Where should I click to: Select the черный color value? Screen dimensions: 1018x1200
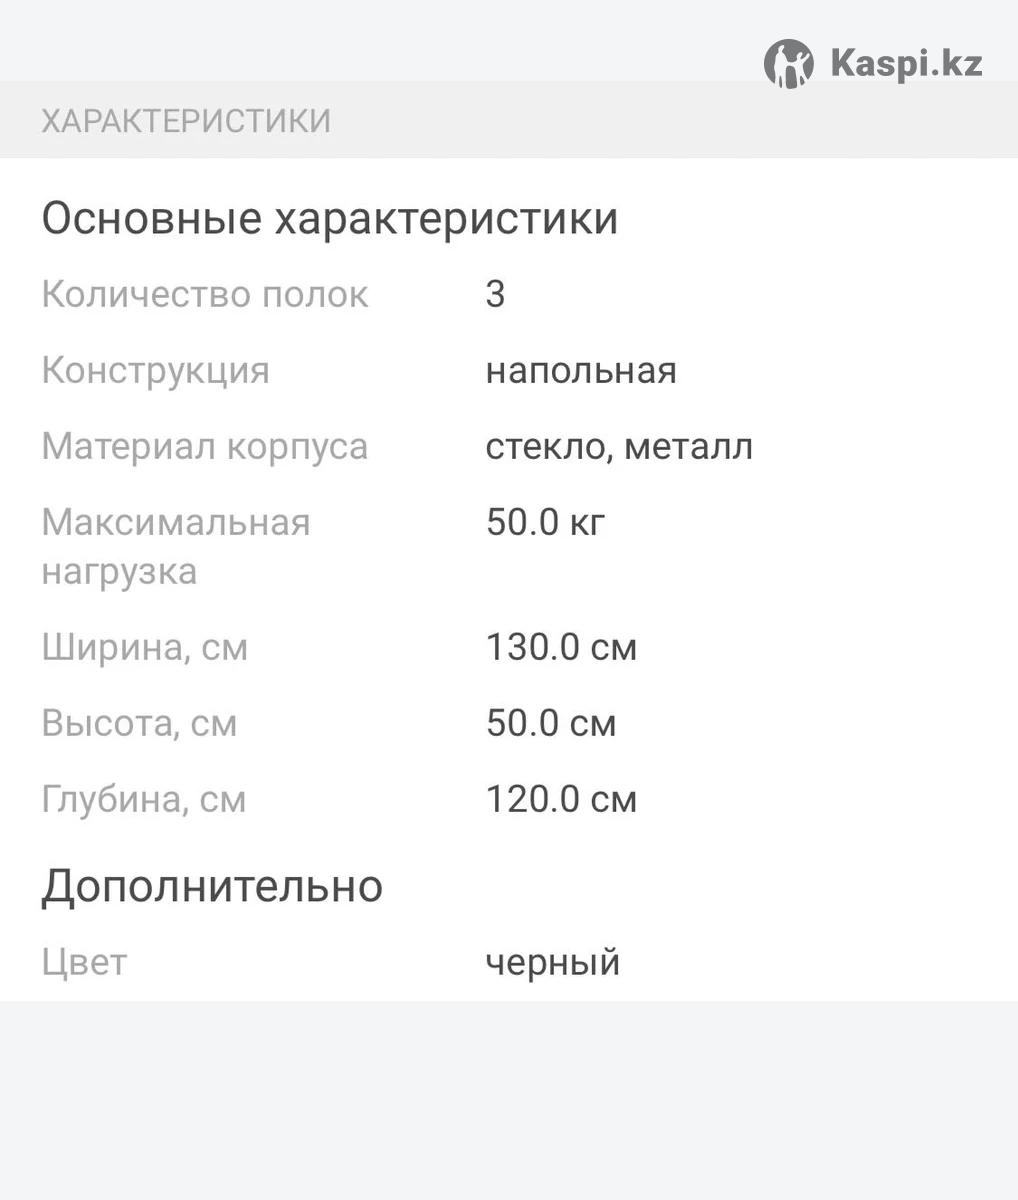coord(553,963)
